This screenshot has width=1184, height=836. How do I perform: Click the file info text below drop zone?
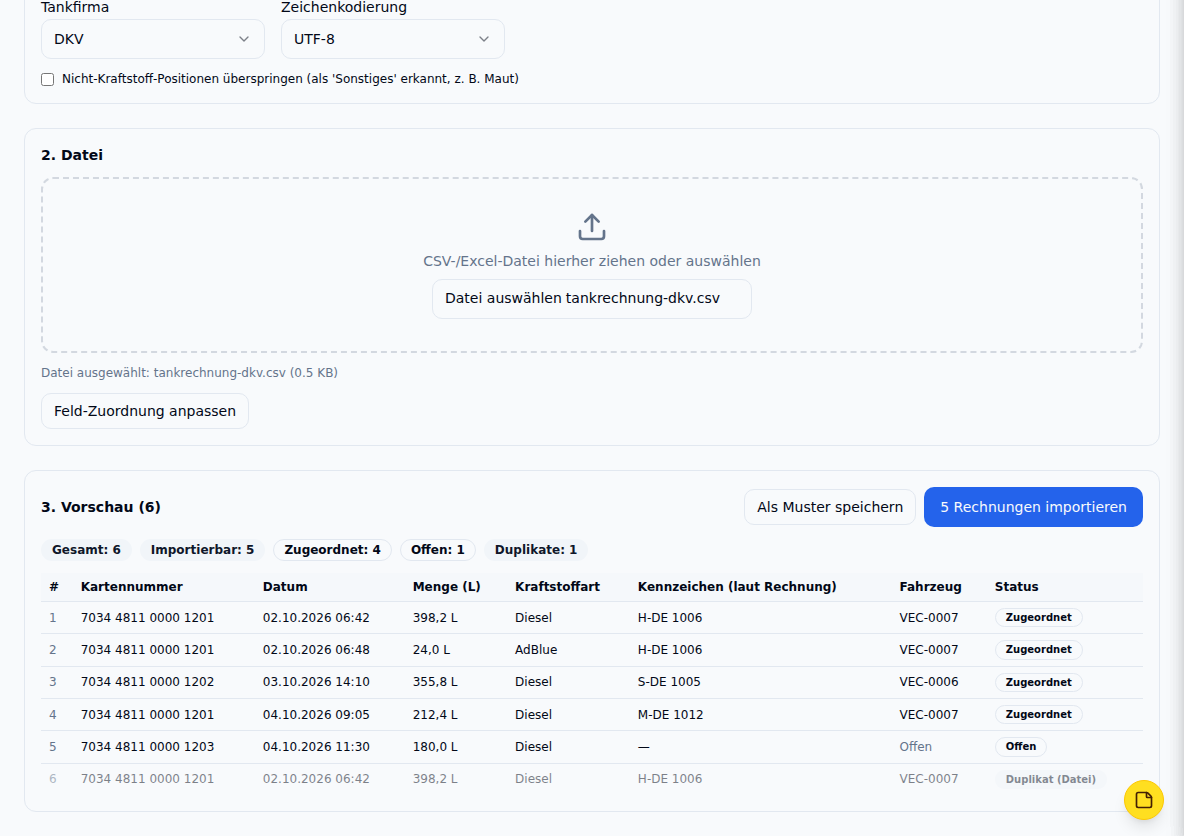pos(190,372)
